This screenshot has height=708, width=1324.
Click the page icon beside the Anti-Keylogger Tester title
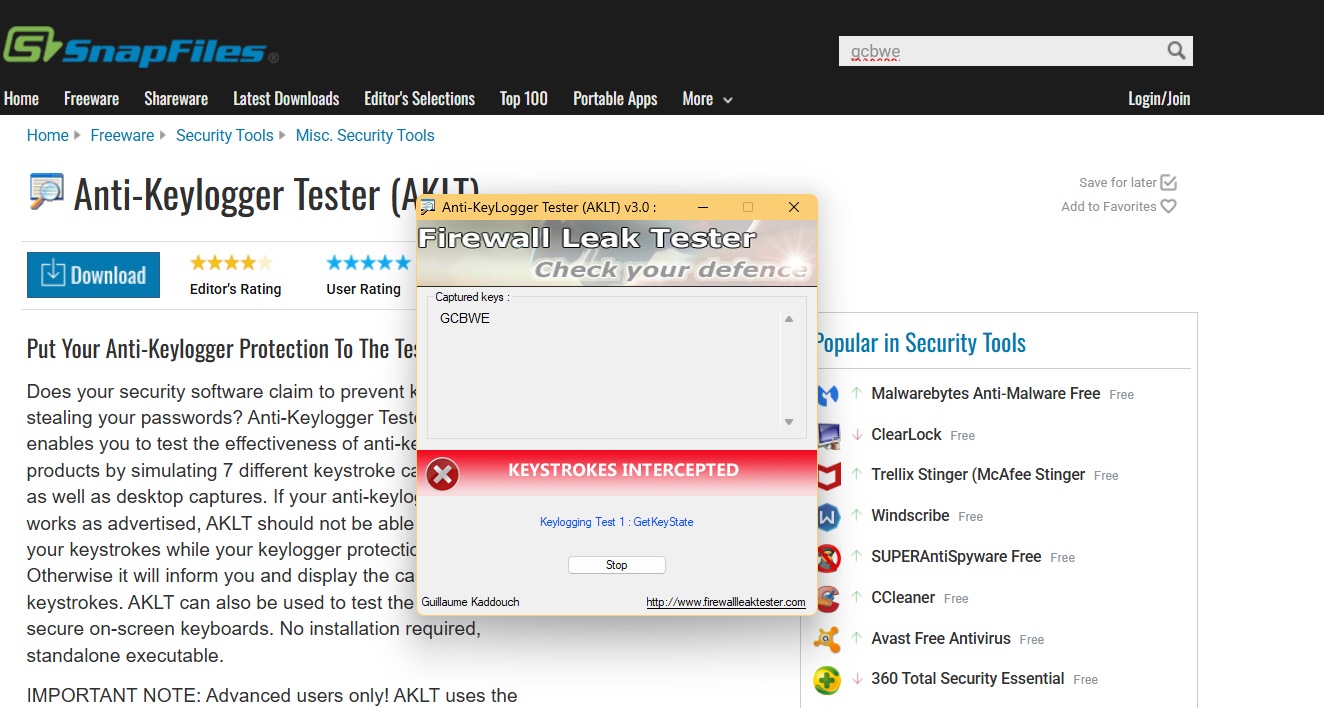coord(46,192)
